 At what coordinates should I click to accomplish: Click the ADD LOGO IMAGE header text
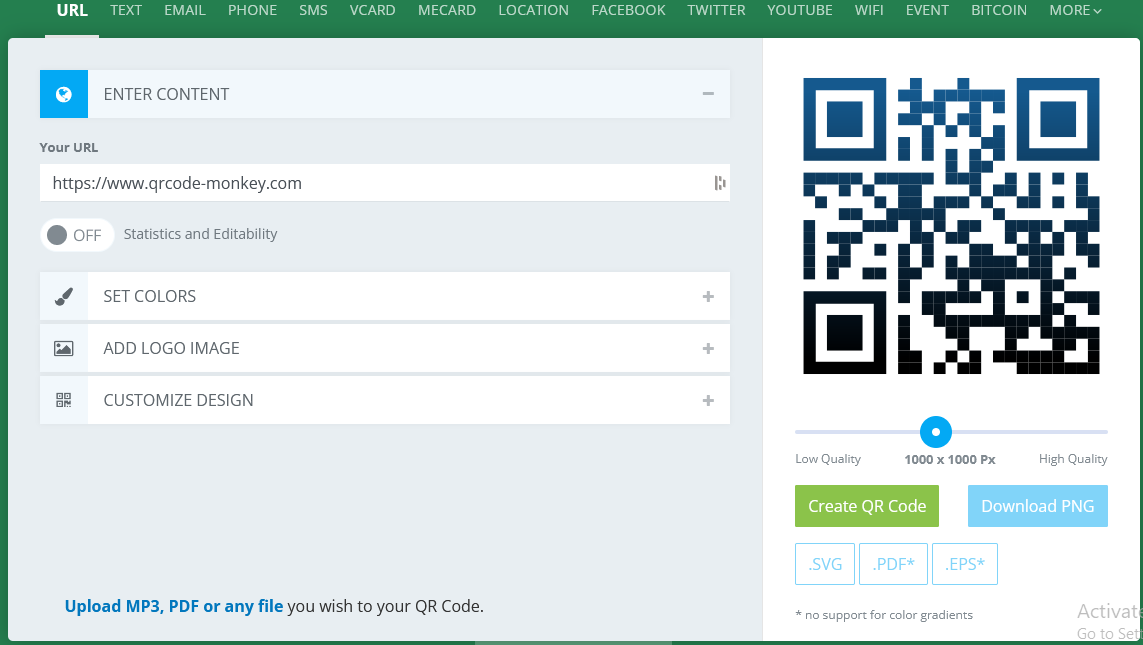tap(171, 348)
